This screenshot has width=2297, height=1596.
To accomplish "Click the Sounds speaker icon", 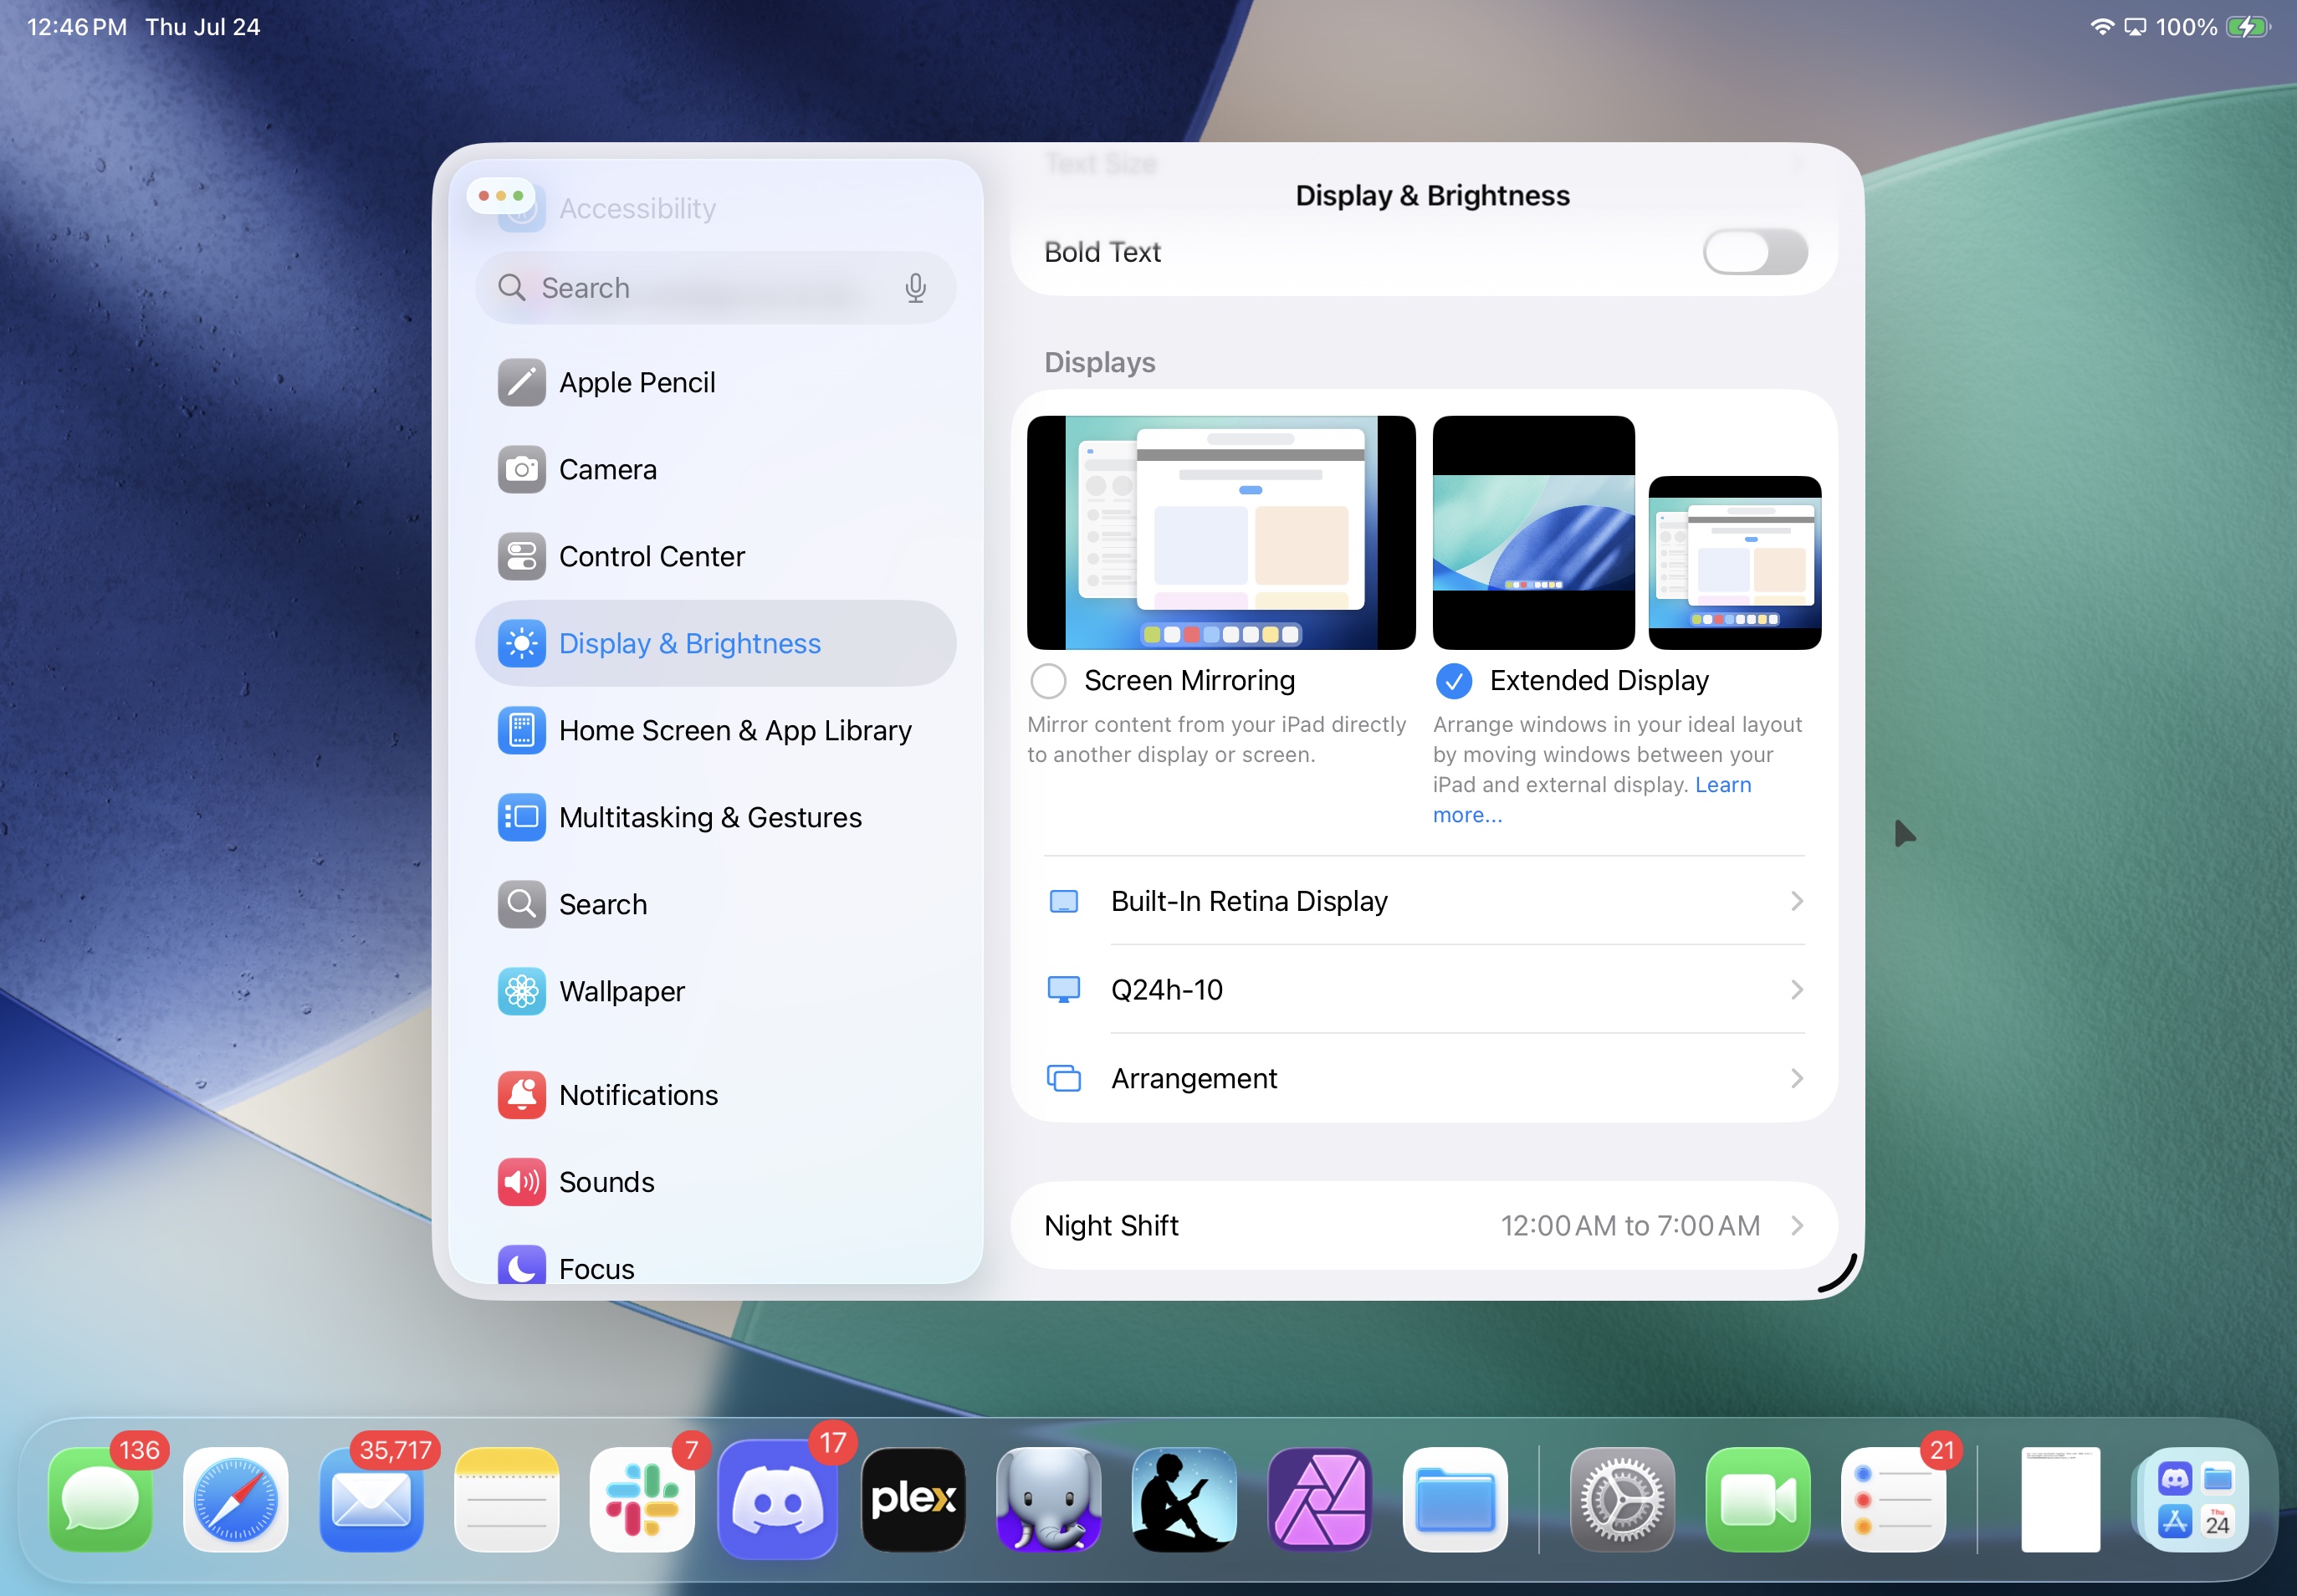I will click(521, 1183).
